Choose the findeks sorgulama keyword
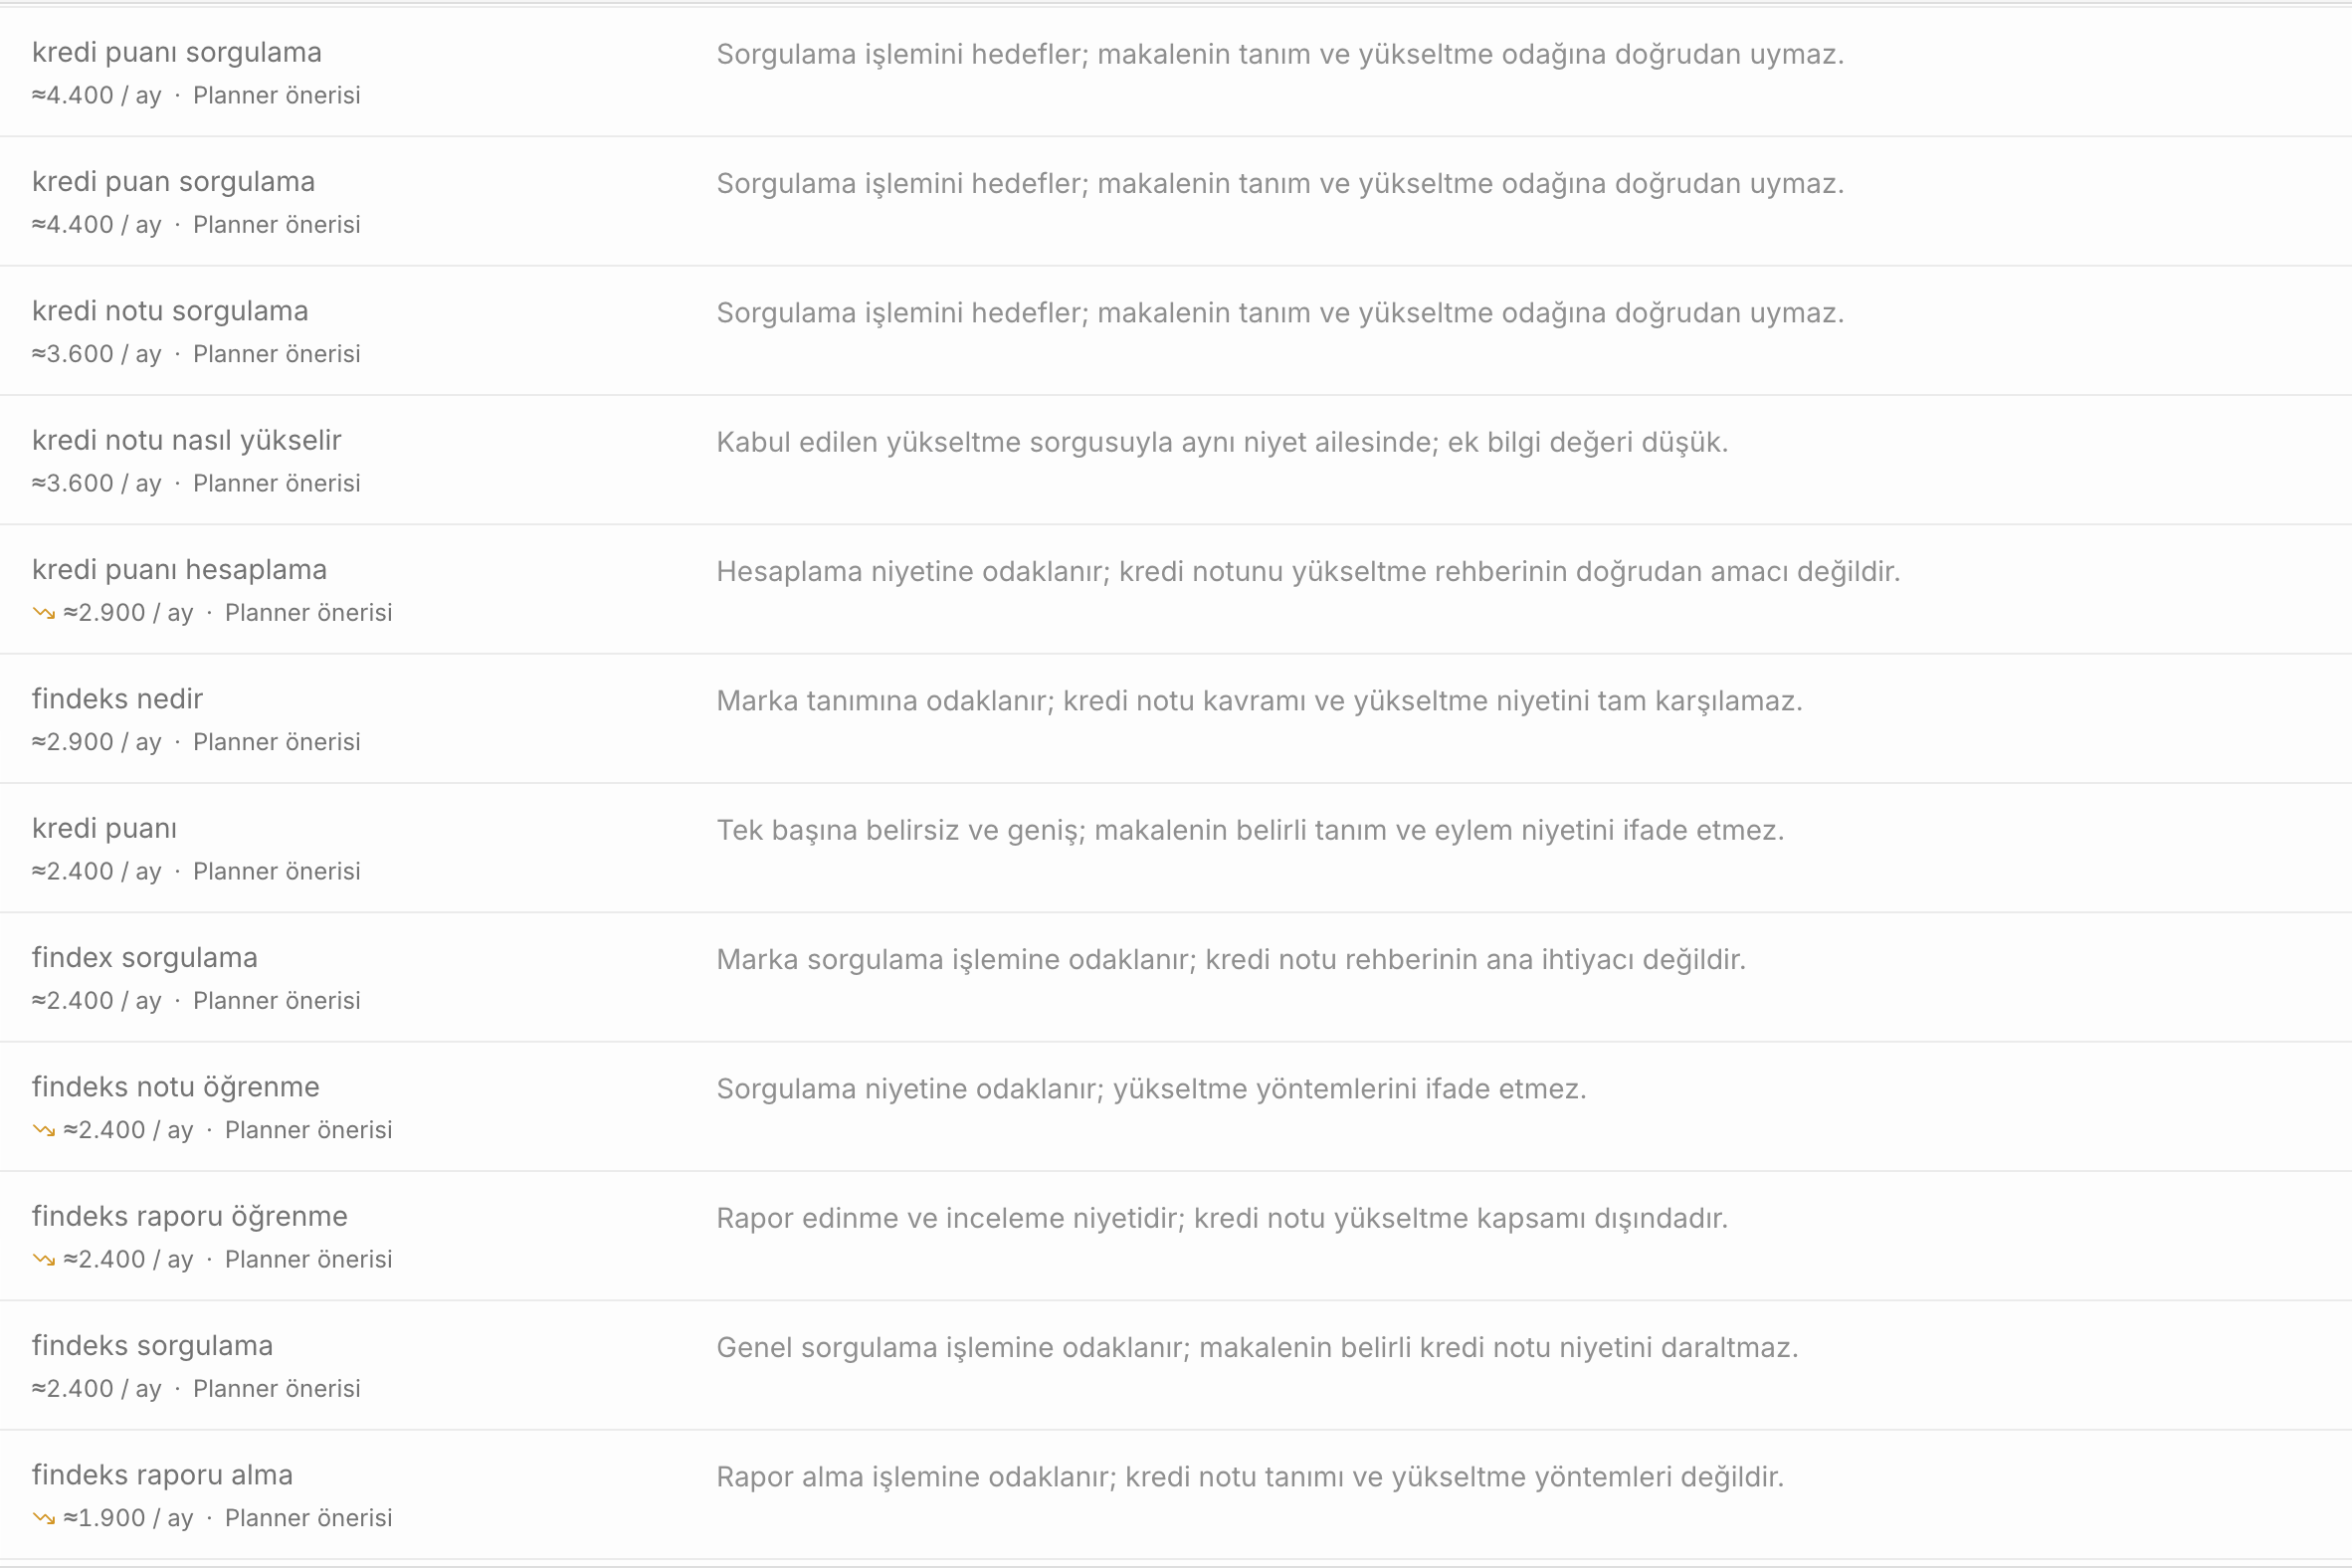Screen dimensions: 2352x1568 152,1345
